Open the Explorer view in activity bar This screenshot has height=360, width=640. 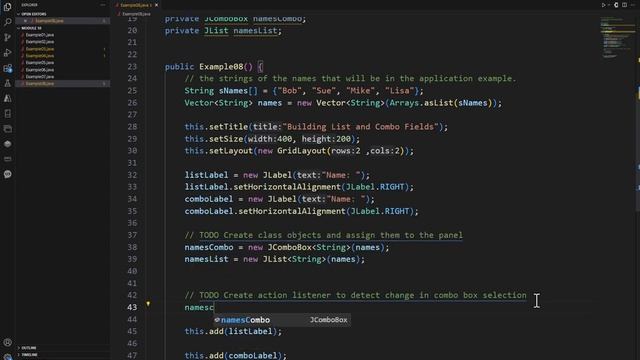7,6
